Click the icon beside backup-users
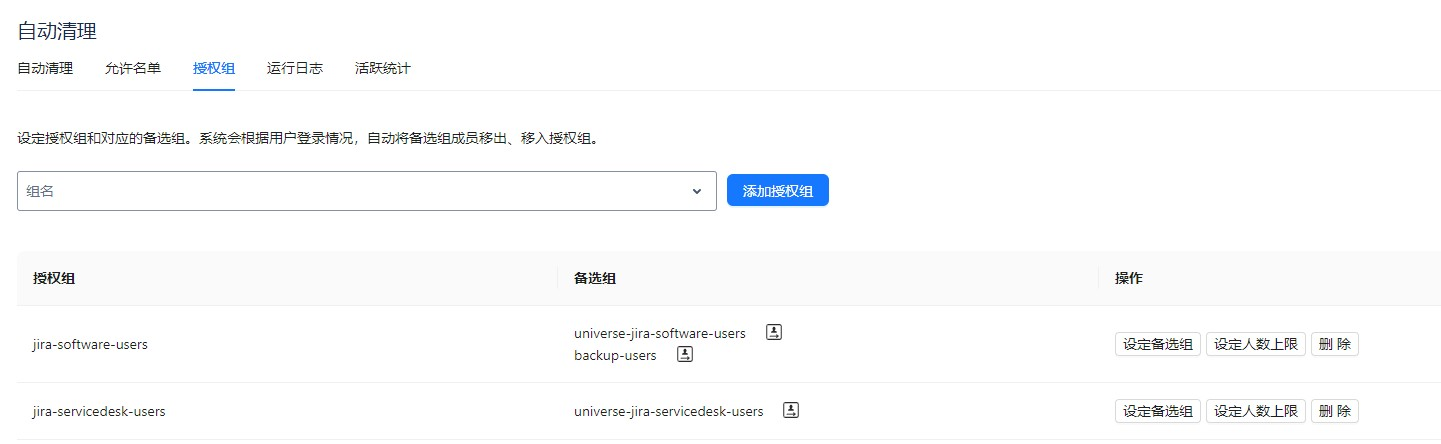 pos(685,355)
